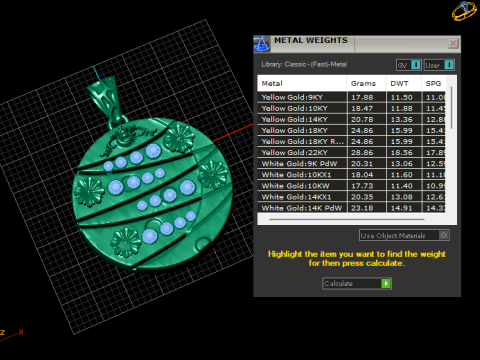Click the Grams column header
This screenshot has height=360, width=480.
click(366, 83)
